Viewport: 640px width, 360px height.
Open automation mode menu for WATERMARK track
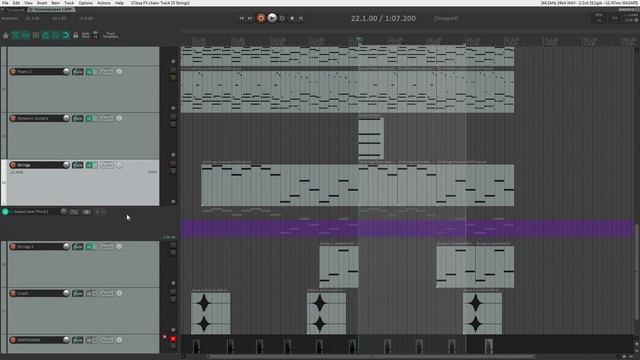[107, 340]
